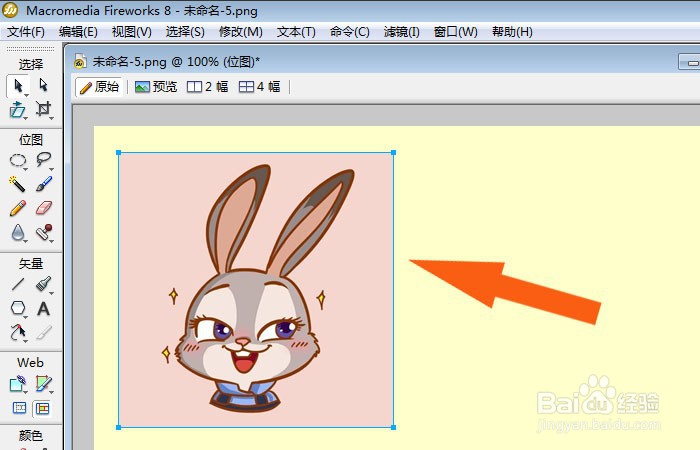Image resolution: width=700 pixels, height=450 pixels.
Task: Switch to the 预览 view tab
Action: point(156,87)
